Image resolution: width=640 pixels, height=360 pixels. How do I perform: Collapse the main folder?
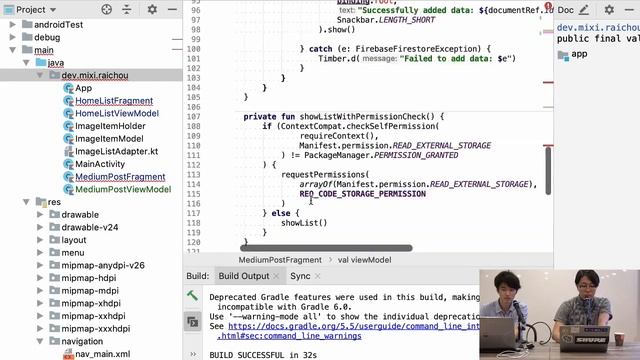click(x=13, y=50)
